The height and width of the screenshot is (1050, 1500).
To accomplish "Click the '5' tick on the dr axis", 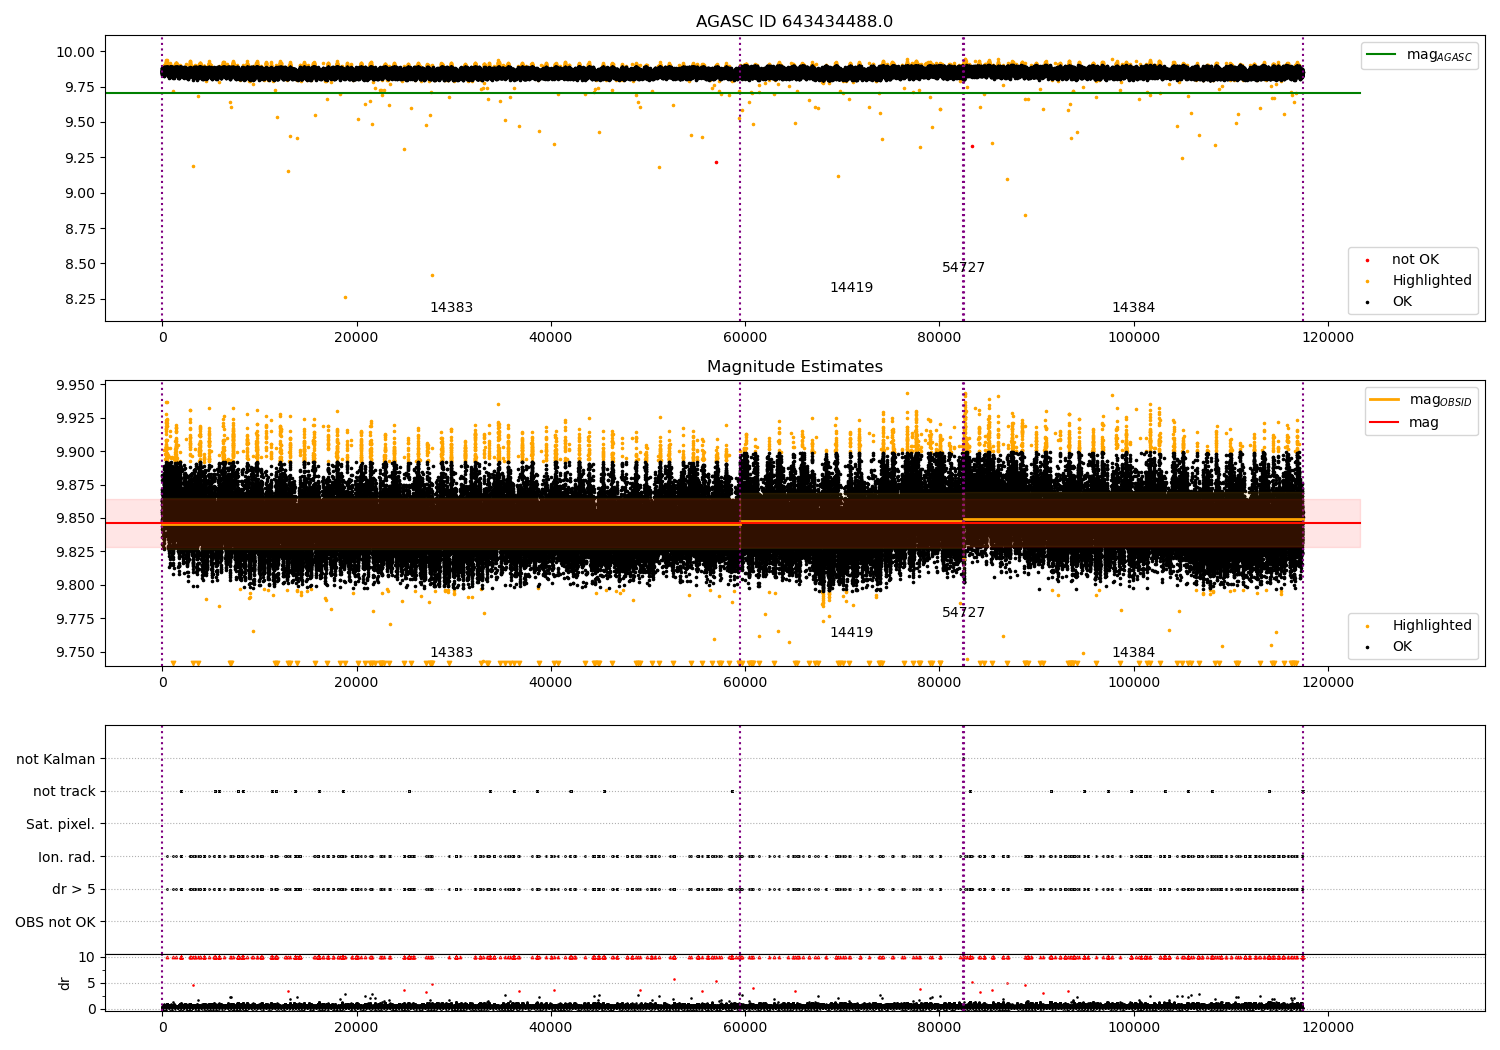I will click(92, 983).
